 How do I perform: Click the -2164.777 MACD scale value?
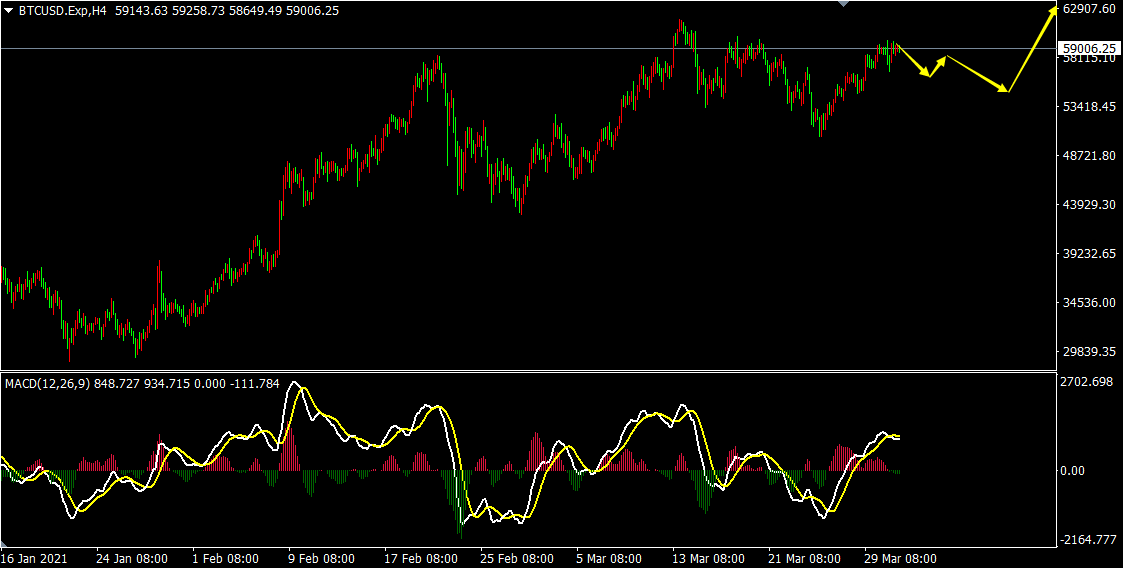[1089, 540]
